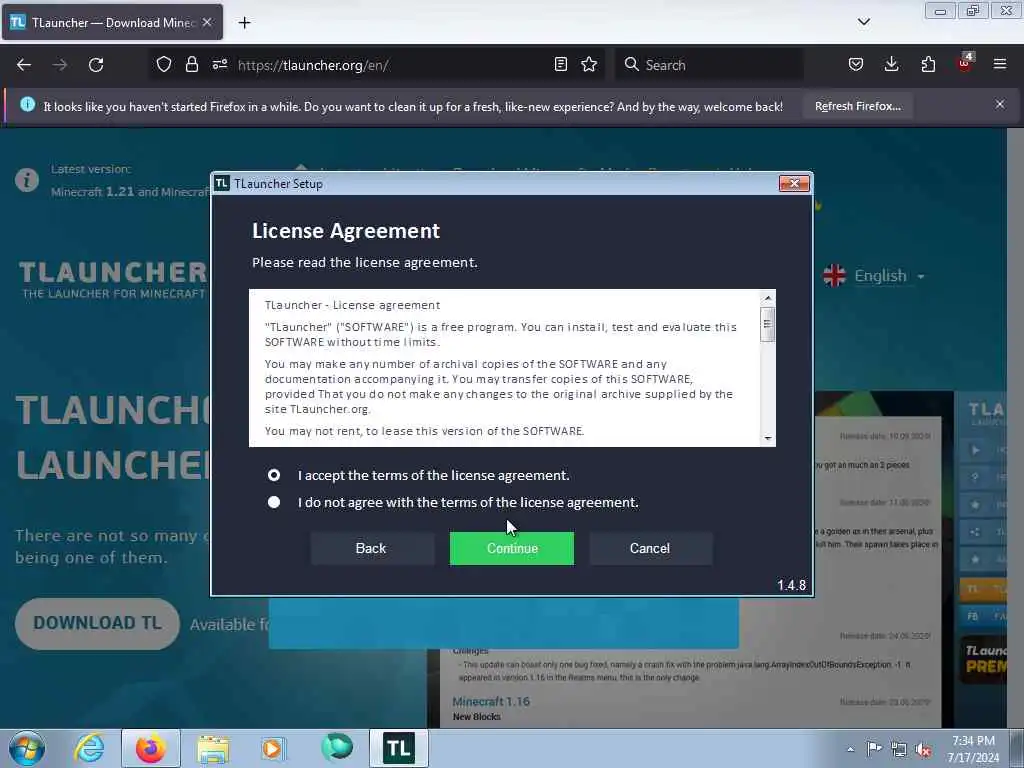Image resolution: width=1024 pixels, height=768 pixels.
Task: Click the website info circle icon
Action: pos(27,180)
